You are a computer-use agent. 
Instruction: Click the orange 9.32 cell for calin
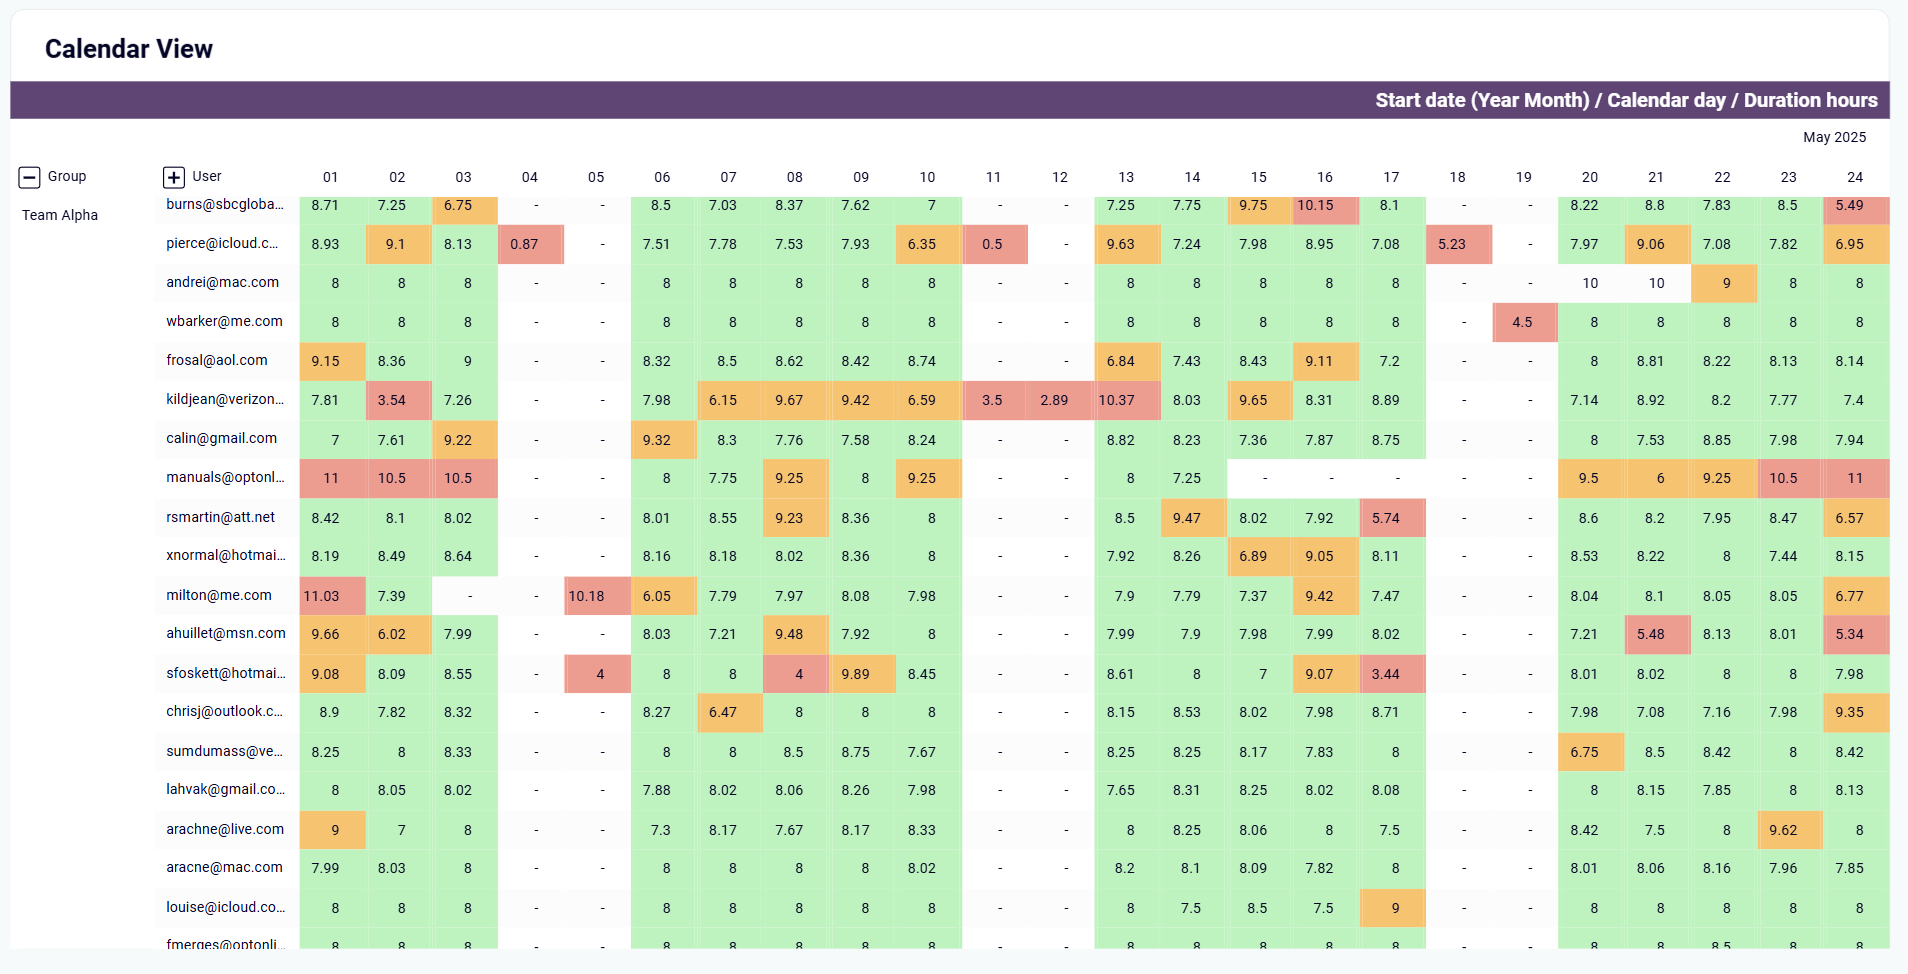coord(664,440)
